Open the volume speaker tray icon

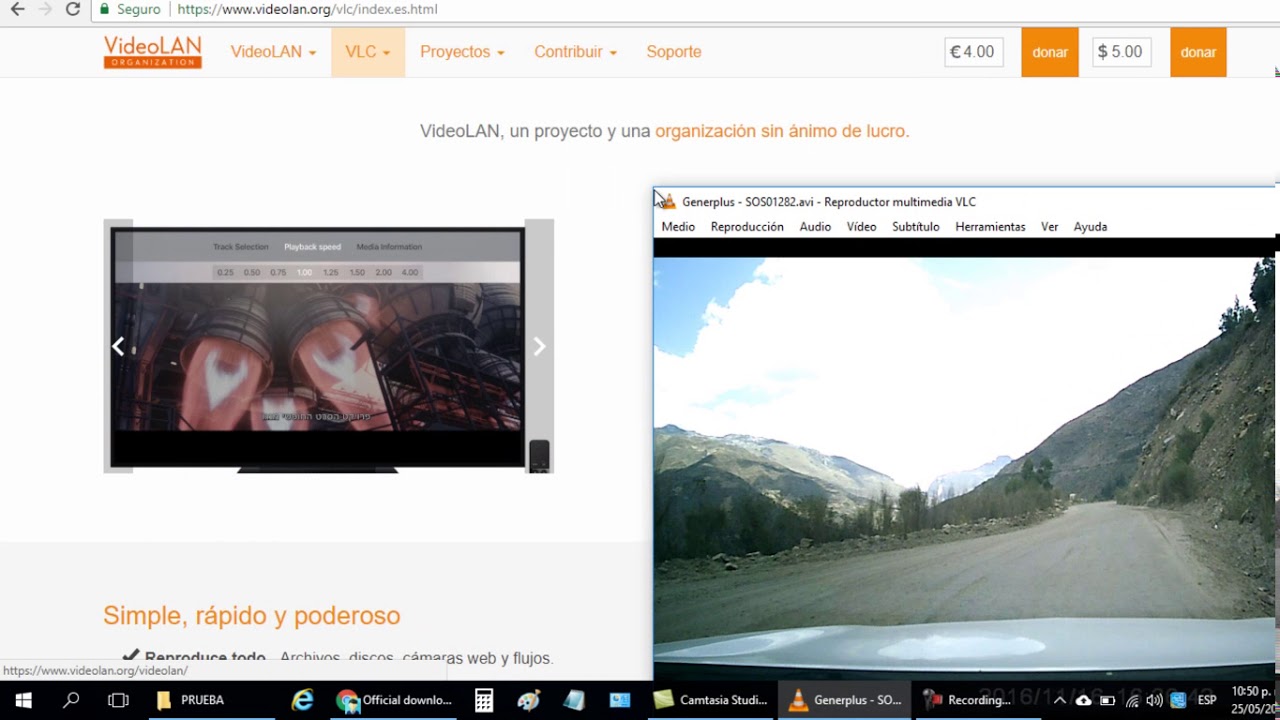tap(1155, 700)
